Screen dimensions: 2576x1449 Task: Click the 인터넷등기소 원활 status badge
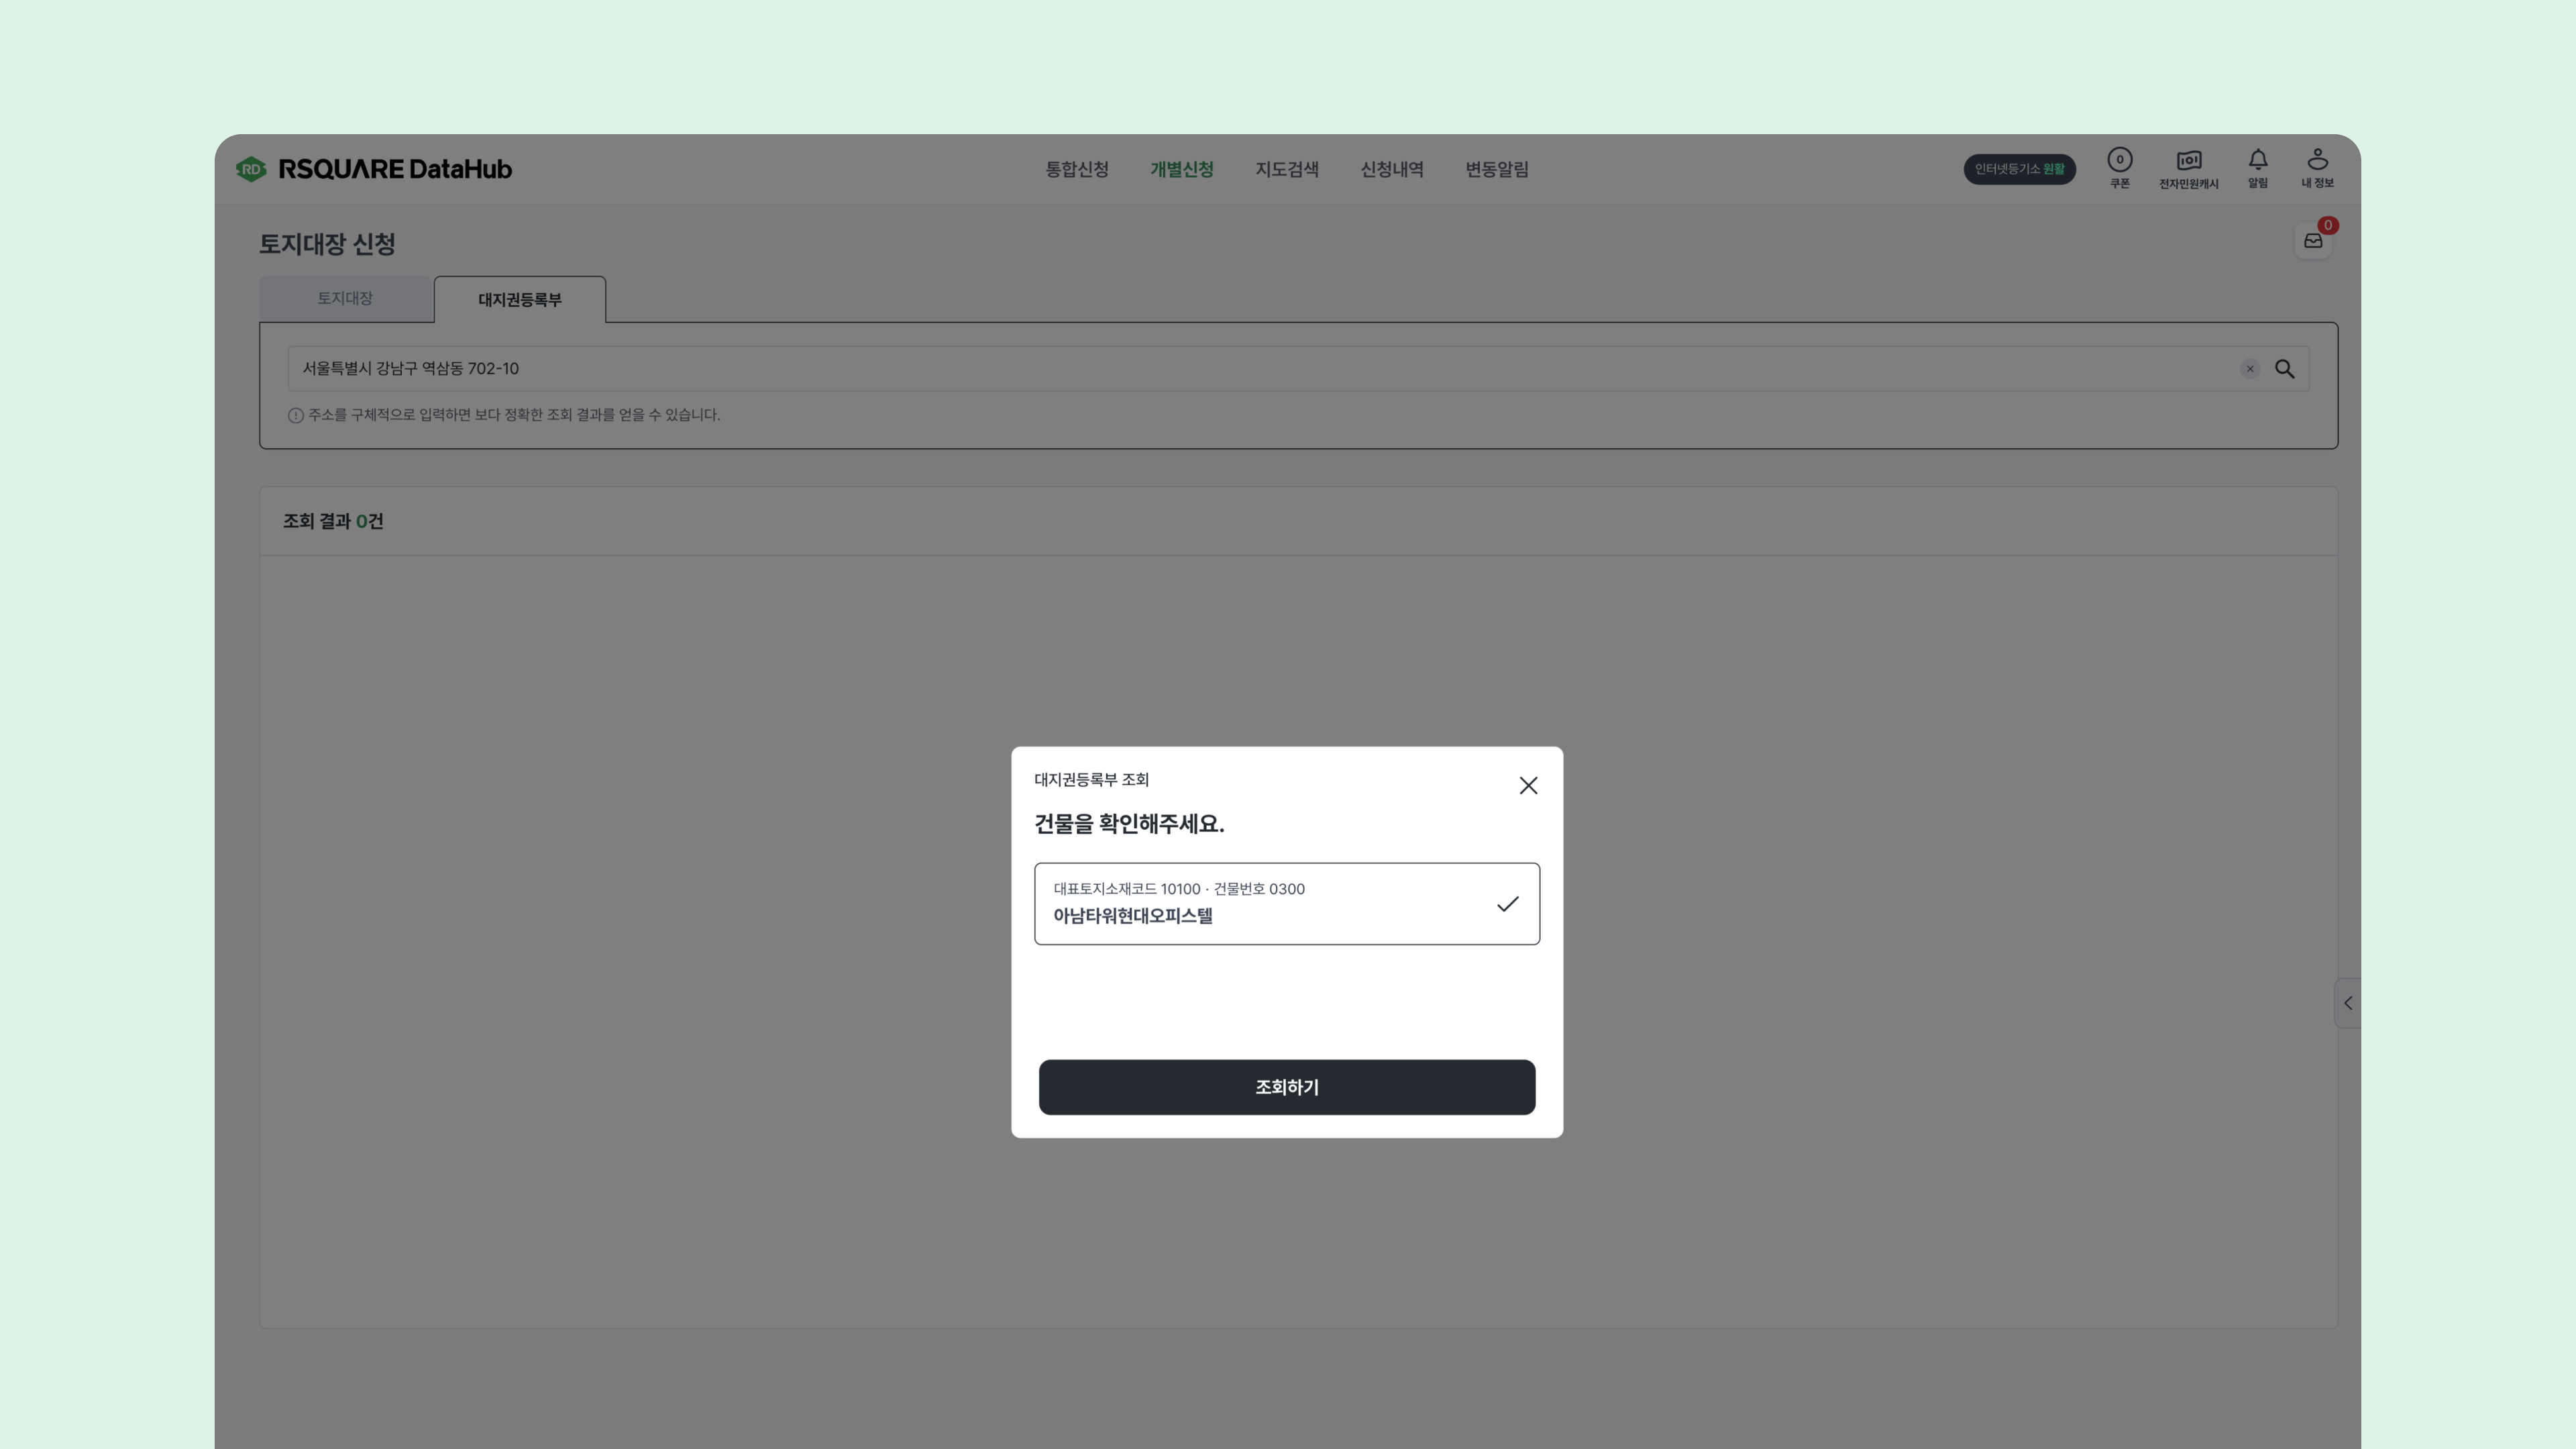point(2019,169)
